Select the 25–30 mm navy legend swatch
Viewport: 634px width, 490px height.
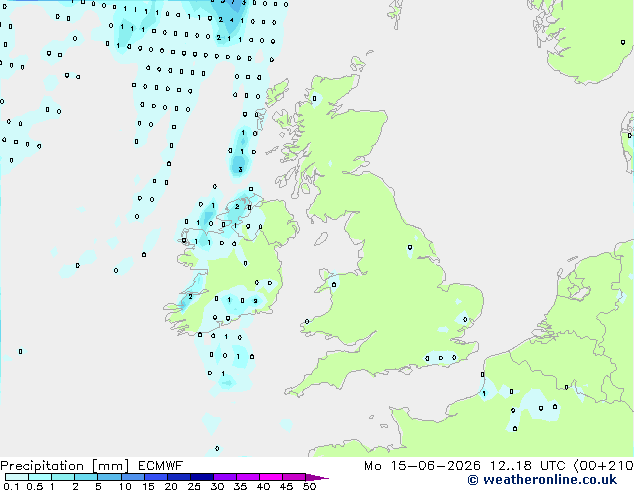[202, 477]
